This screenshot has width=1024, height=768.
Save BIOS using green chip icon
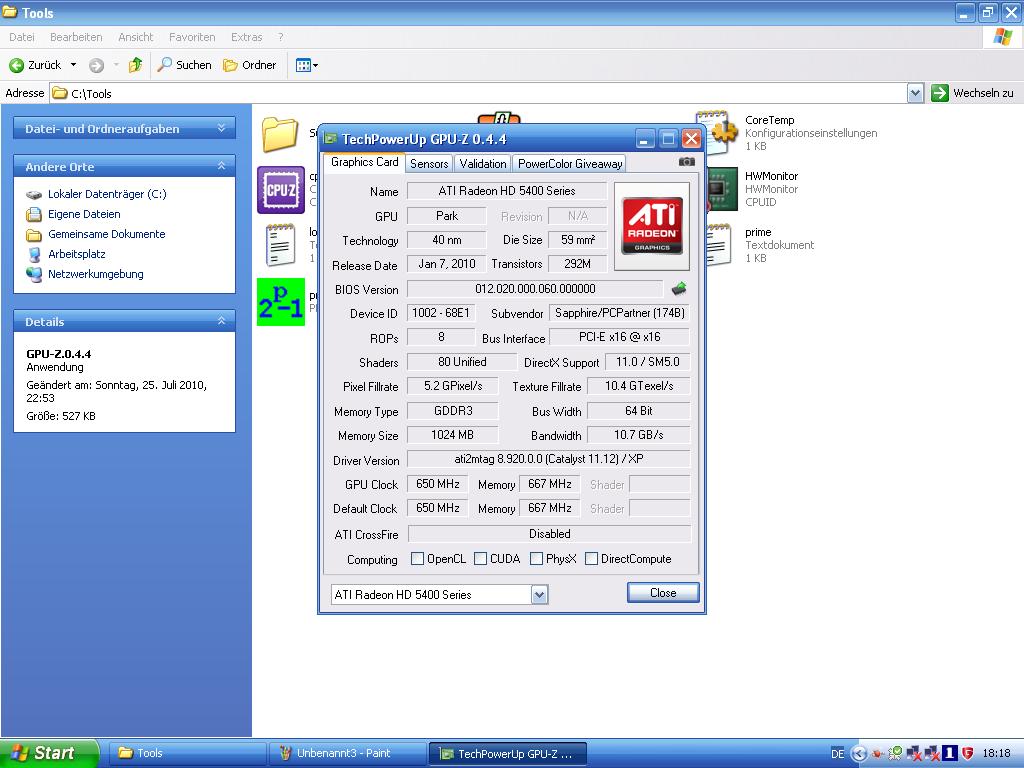679,288
